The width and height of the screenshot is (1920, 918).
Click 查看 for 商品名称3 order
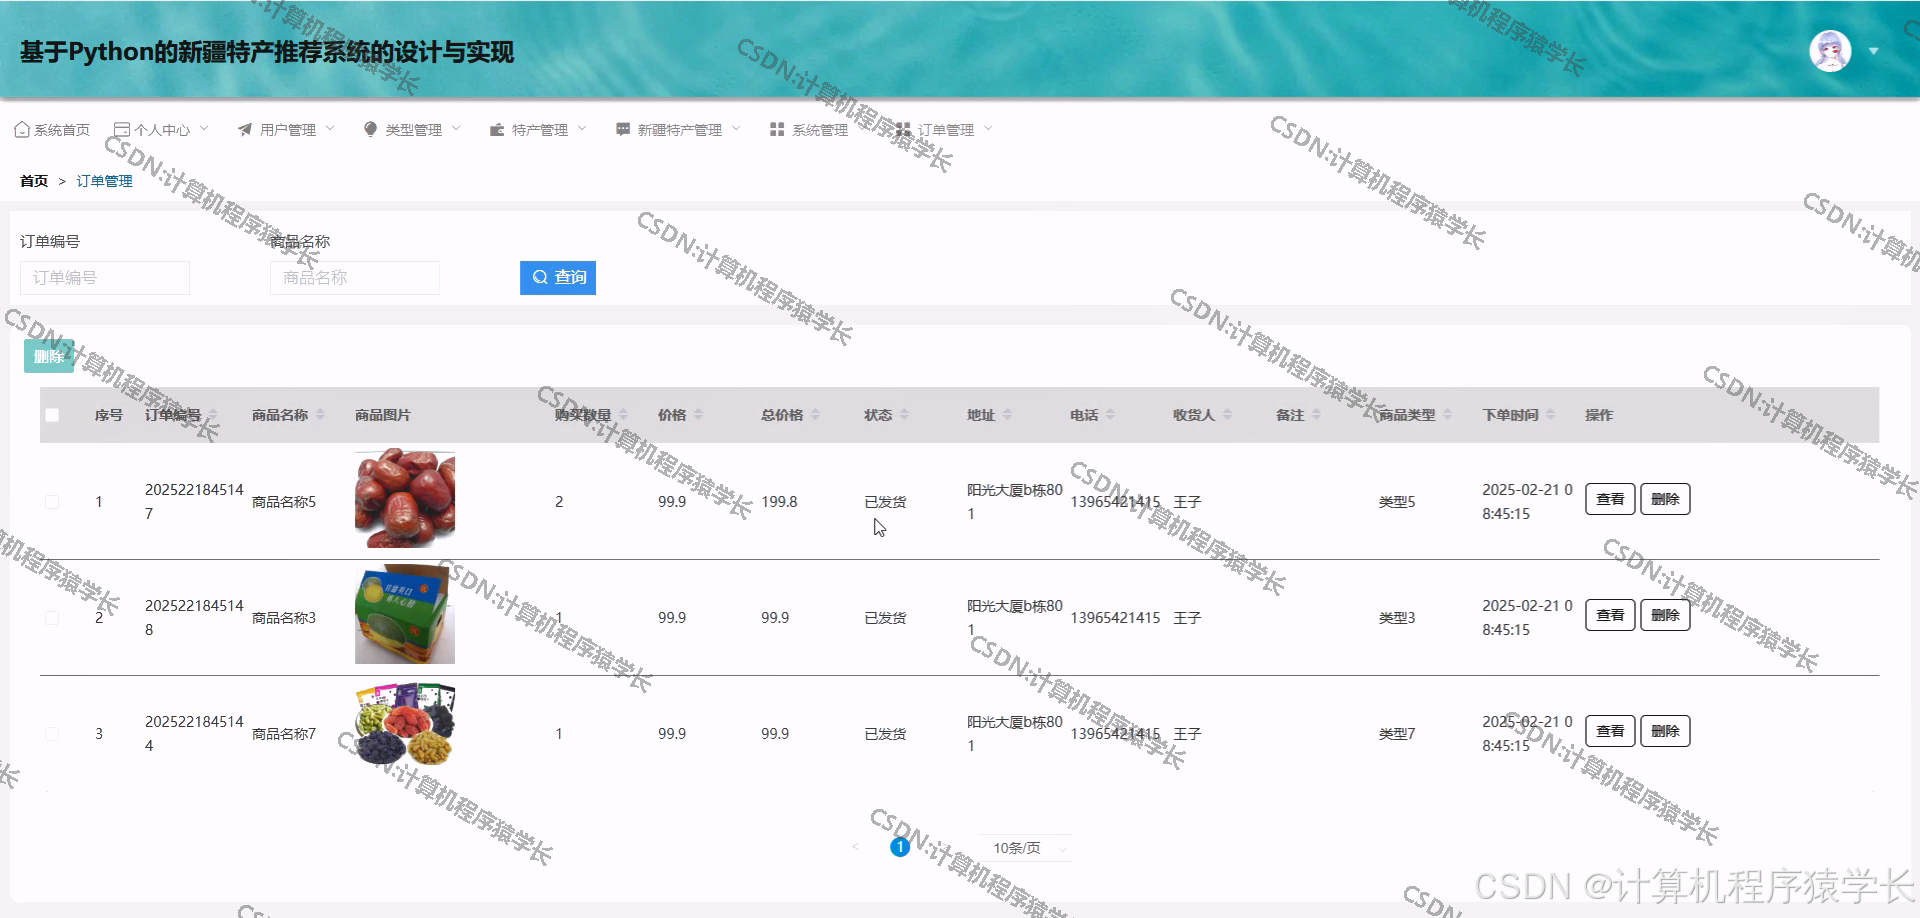[x=1610, y=615]
